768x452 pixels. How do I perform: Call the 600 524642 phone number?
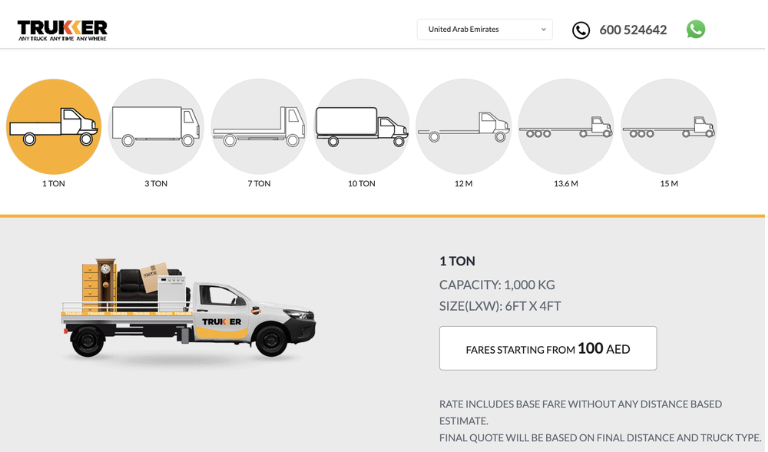[632, 30]
